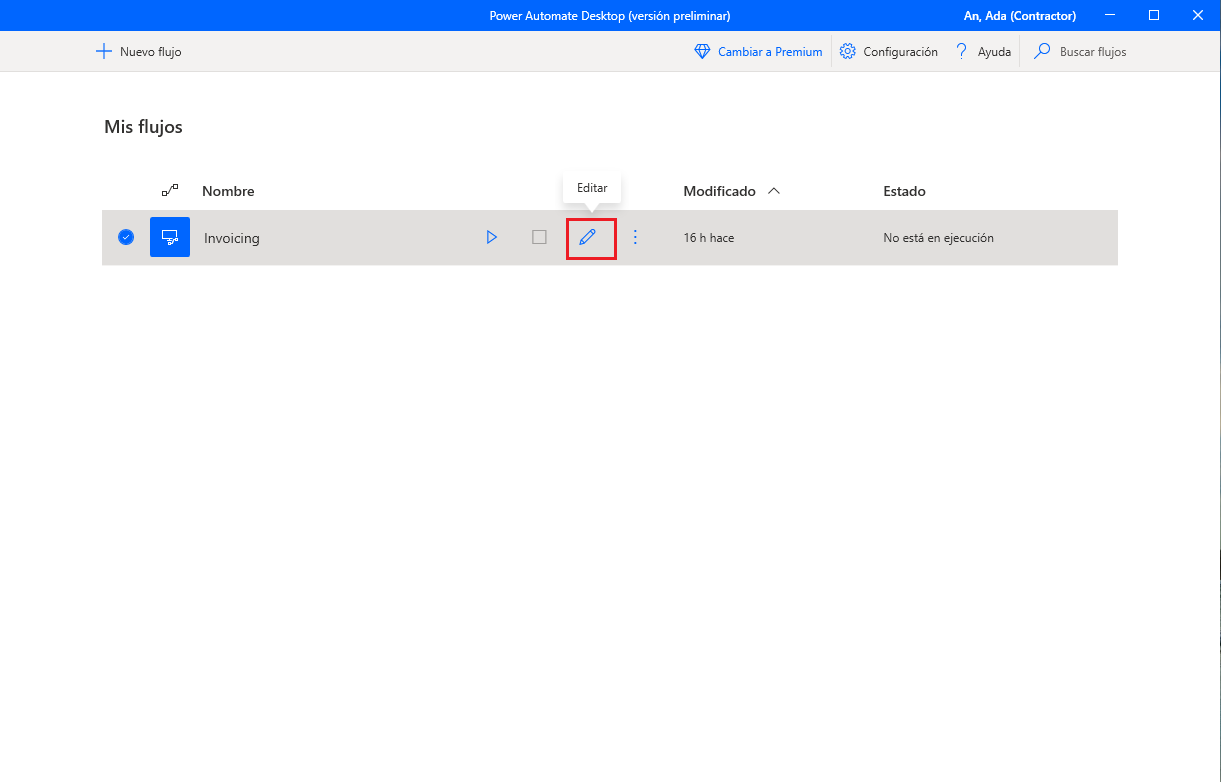
Task: Click the flow type column header icon
Action: click(x=170, y=190)
